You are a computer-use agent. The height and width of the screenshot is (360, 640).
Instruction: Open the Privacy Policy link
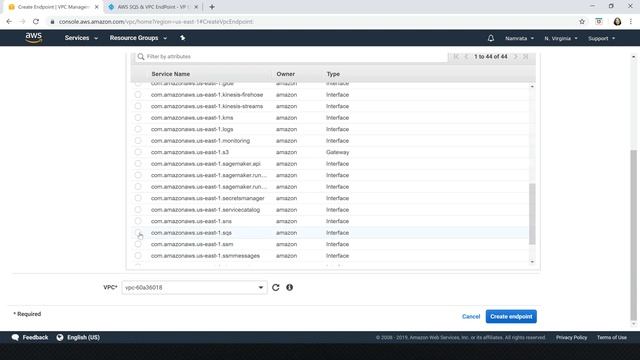(571, 337)
